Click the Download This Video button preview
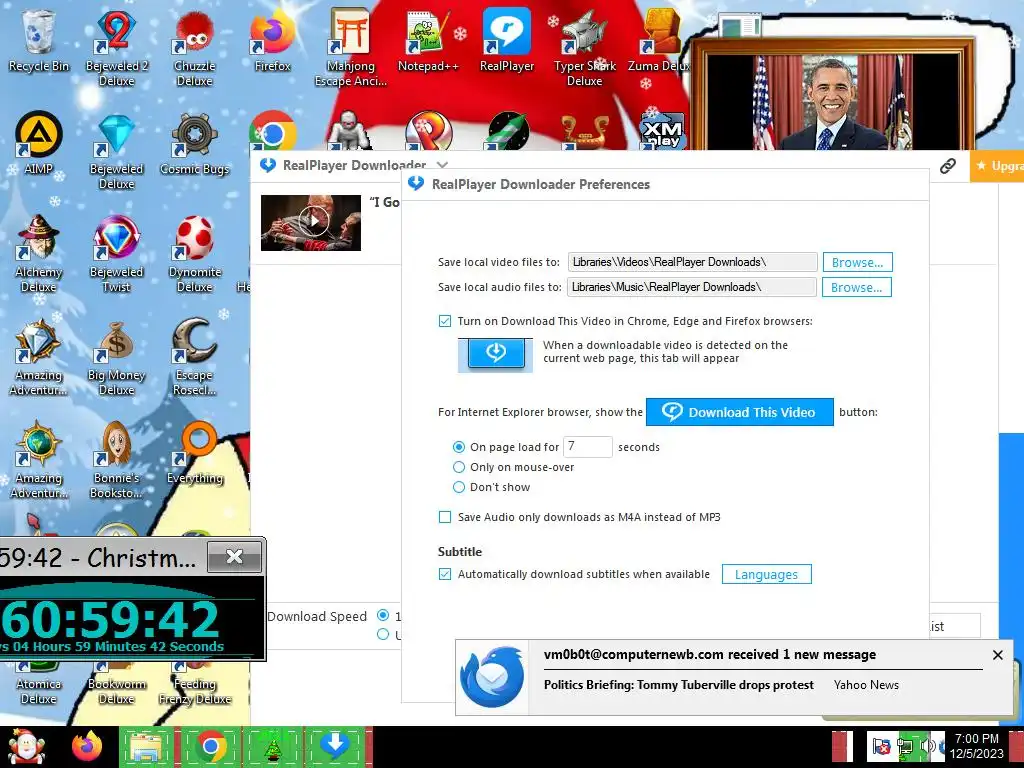The height and width of the screenshot is (768, 1024). click(x=739, y=412)
